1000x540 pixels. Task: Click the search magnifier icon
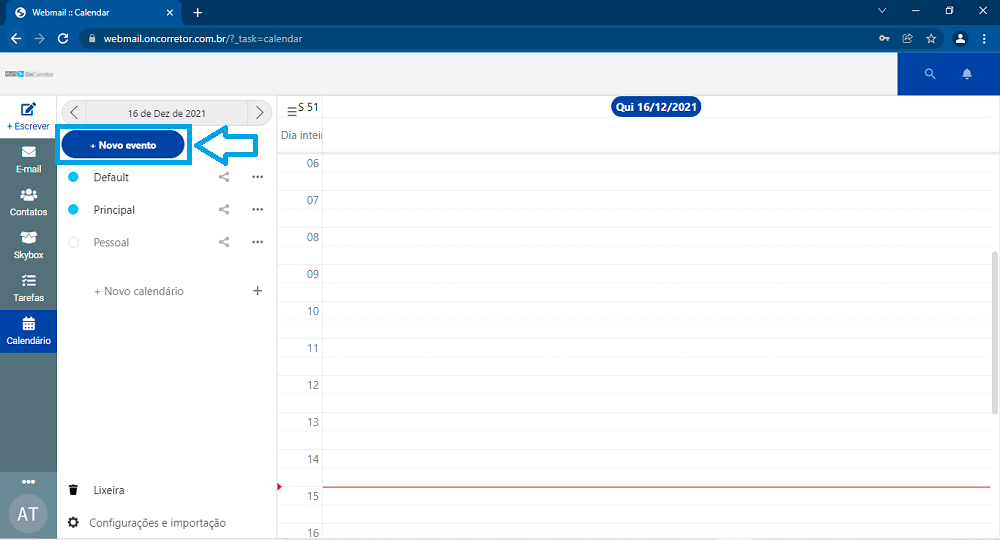coord(930,74)
